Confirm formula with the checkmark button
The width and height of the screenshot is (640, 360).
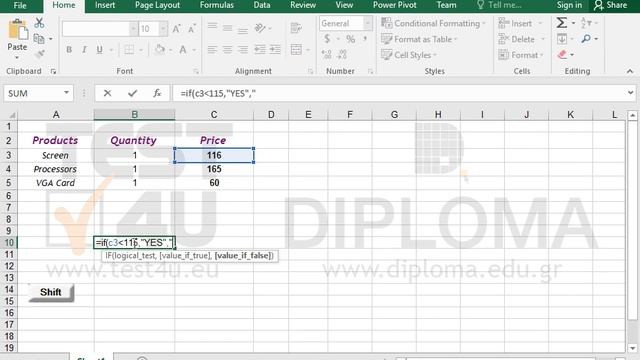(132, 93)
